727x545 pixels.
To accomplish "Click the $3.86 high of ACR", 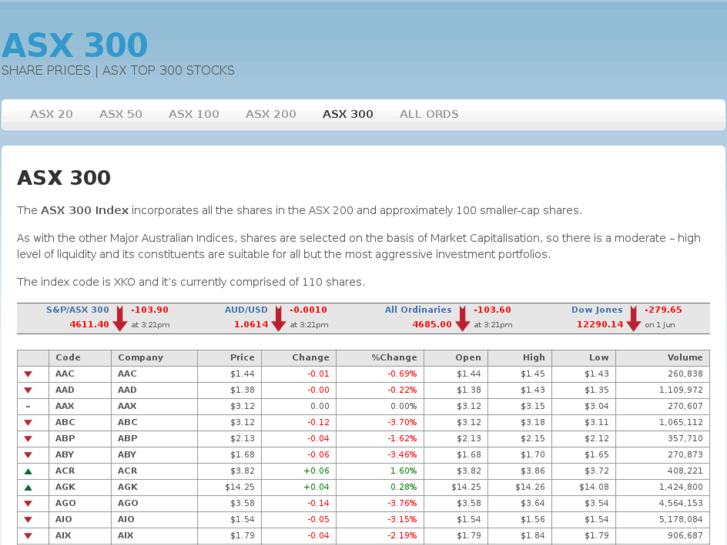I will pos(533,471).
